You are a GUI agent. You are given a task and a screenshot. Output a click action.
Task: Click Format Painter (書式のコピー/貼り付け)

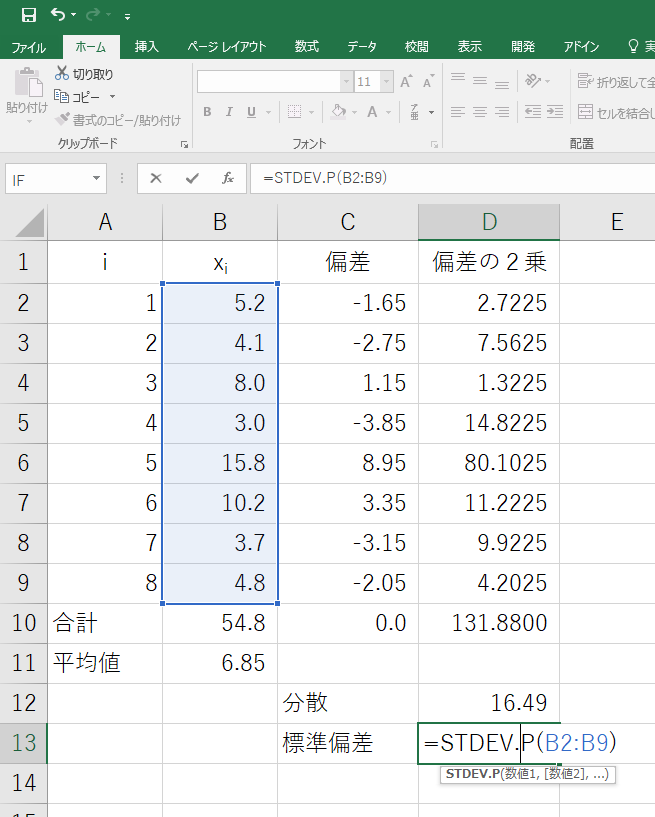coord(118,120)
